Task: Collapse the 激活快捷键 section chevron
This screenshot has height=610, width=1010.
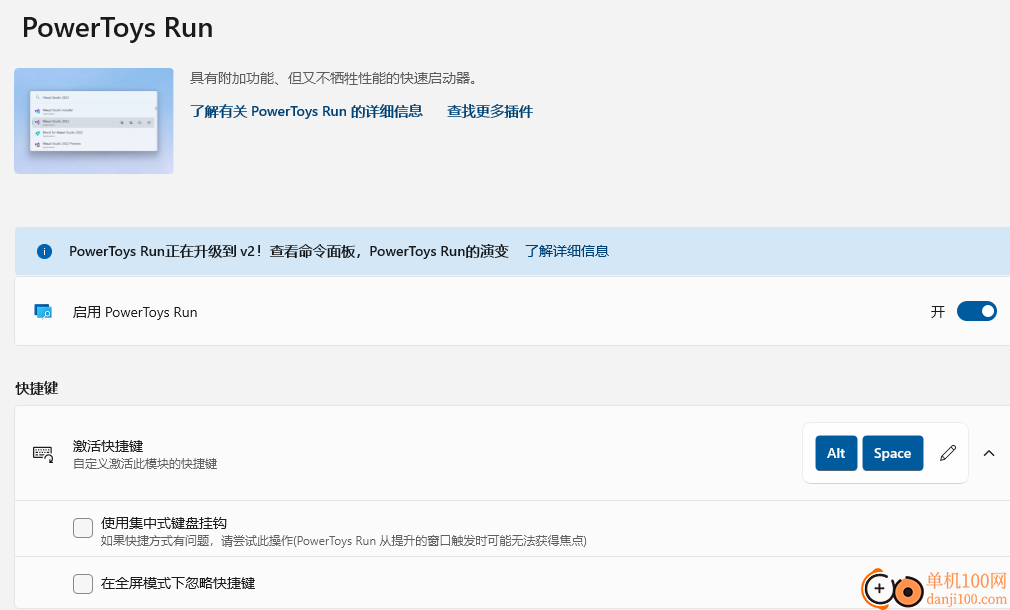Action: tap(989, 453)
